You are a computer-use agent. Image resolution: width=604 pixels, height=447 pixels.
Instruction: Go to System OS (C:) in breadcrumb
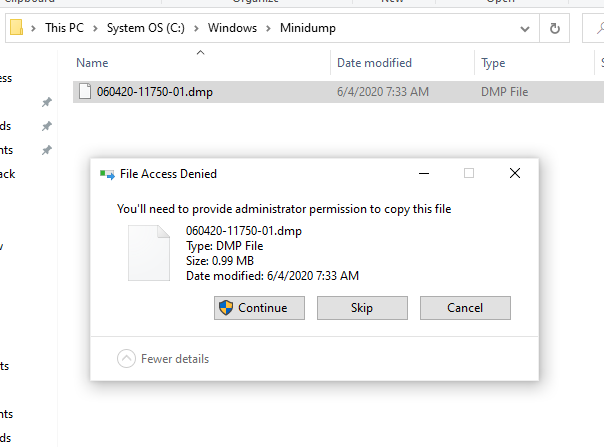pos(146,28)
